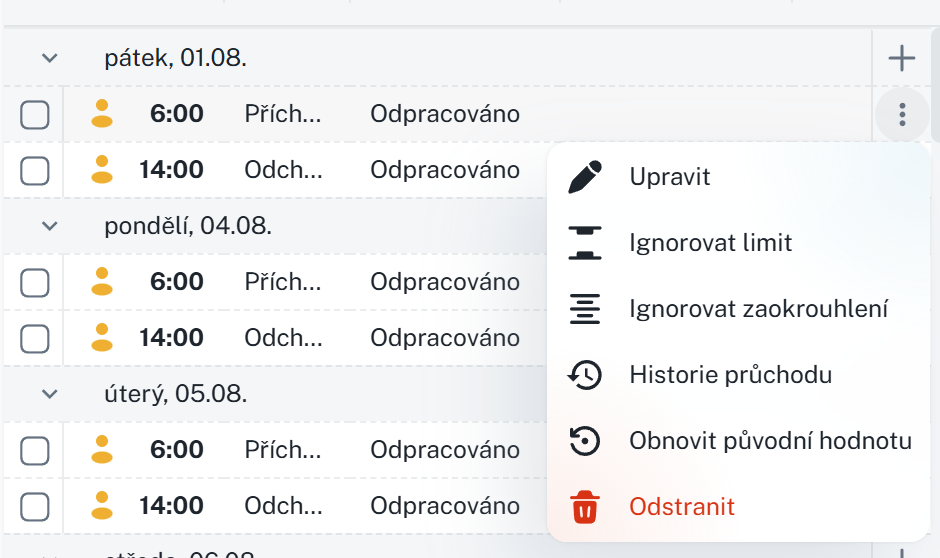Click the Ignorovat zaokrouhlení lines icon
The image size is (940, 558).
click(x=585, y=309)
